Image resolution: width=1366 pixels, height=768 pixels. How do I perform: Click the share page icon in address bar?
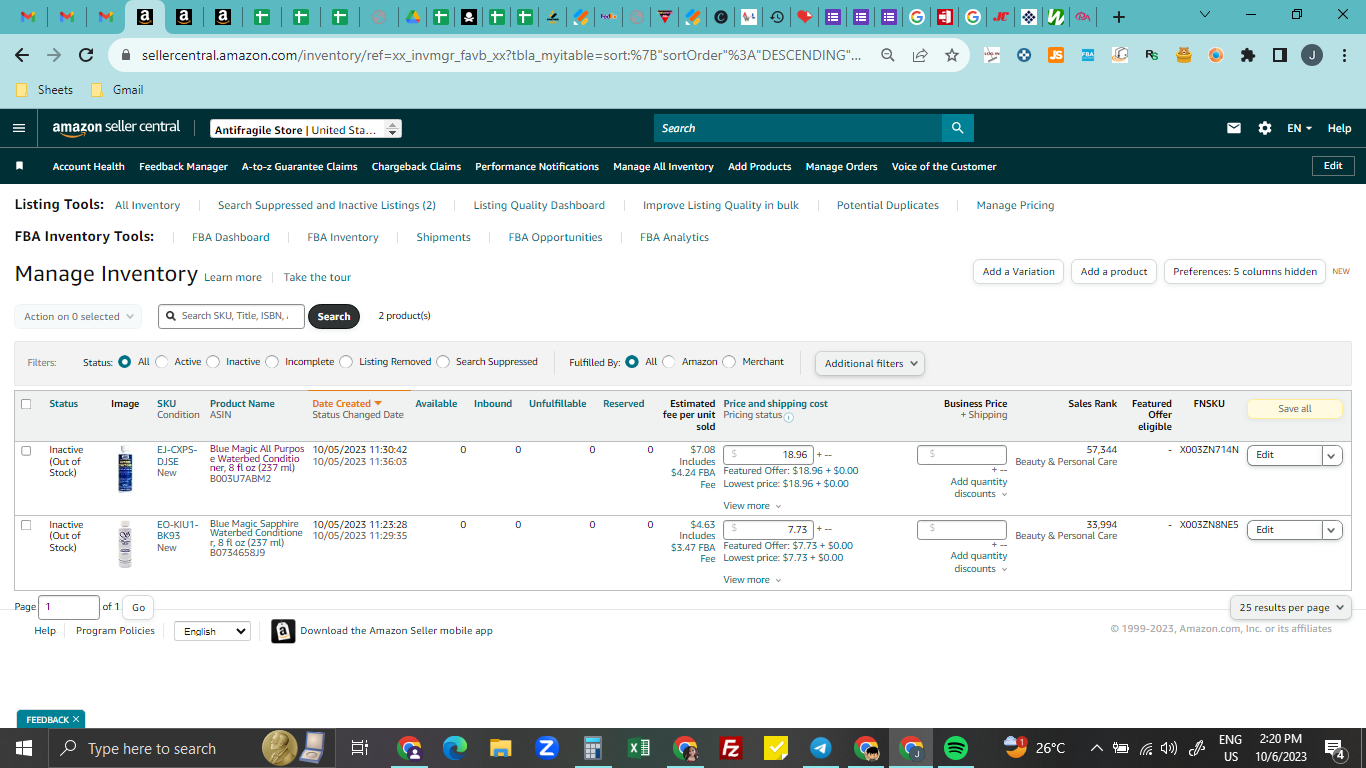pos(920,56)
